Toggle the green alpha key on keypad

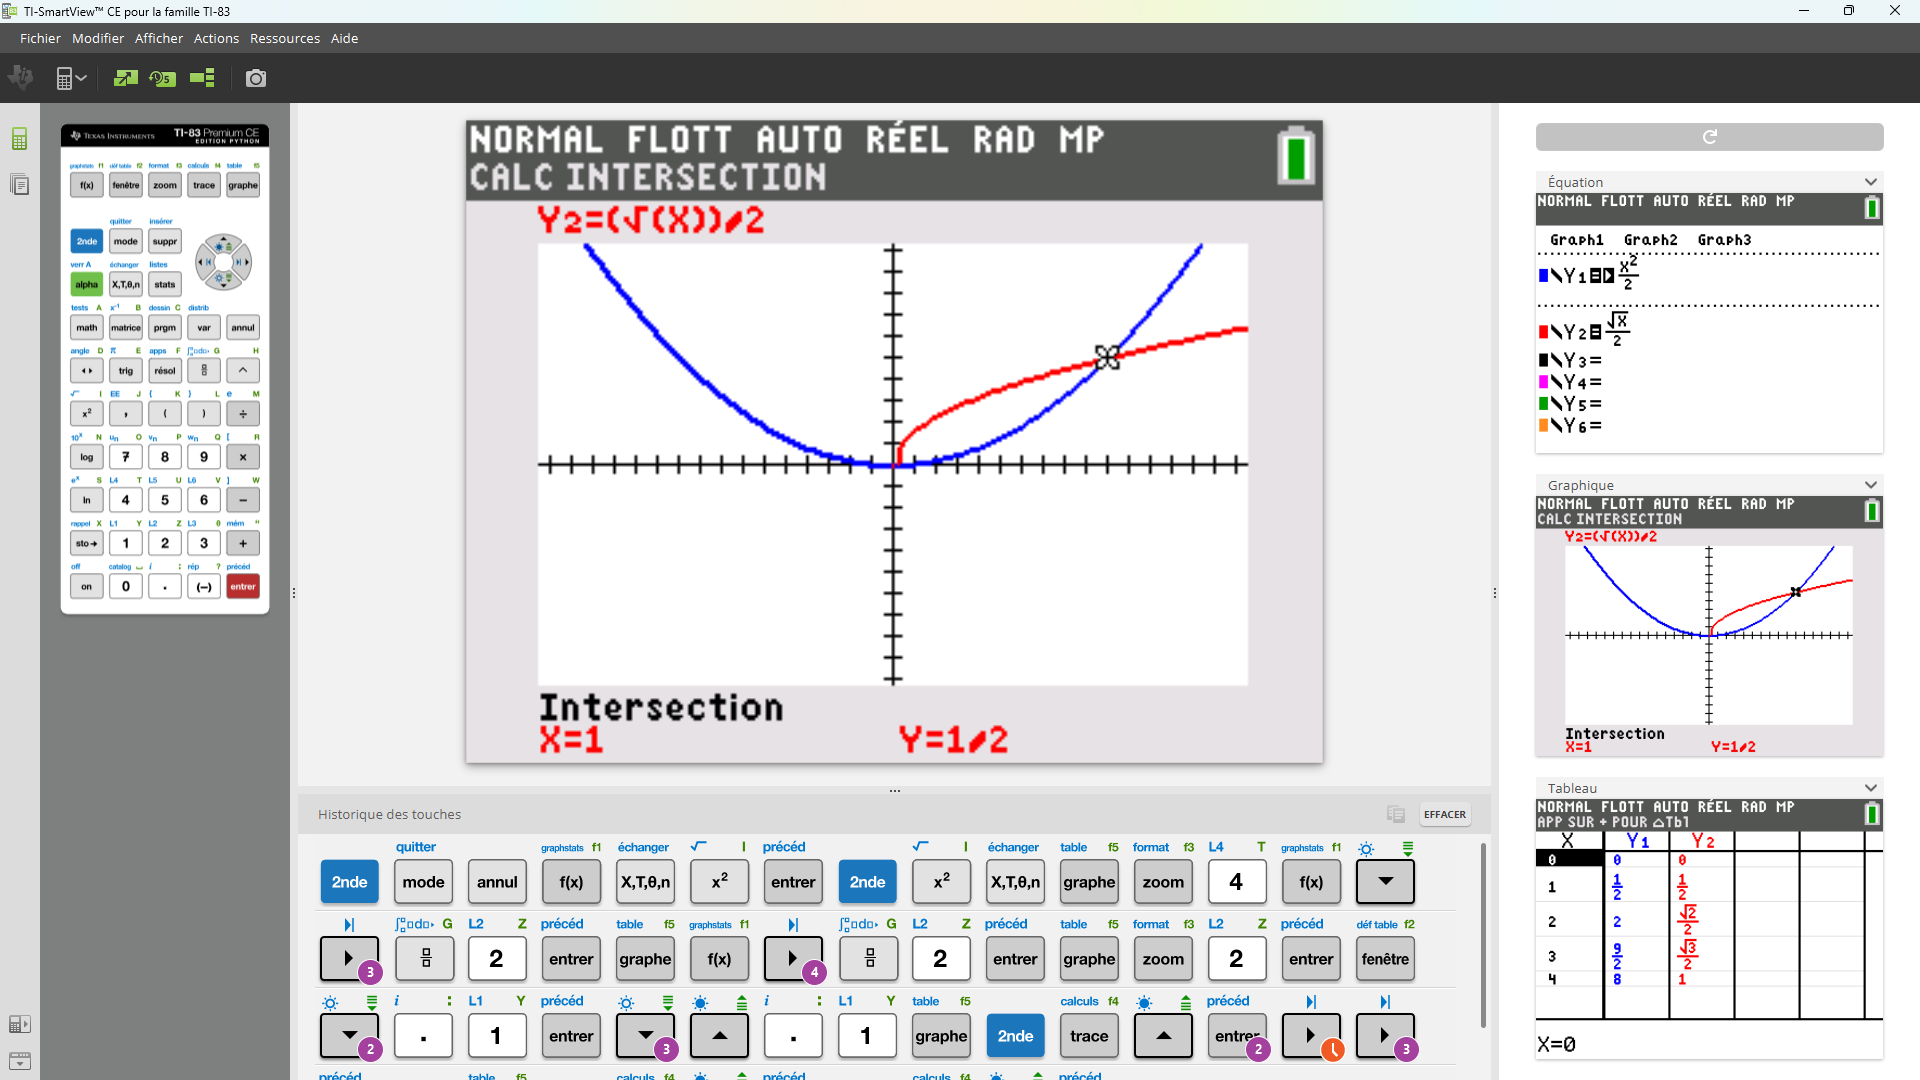point(87,284)
